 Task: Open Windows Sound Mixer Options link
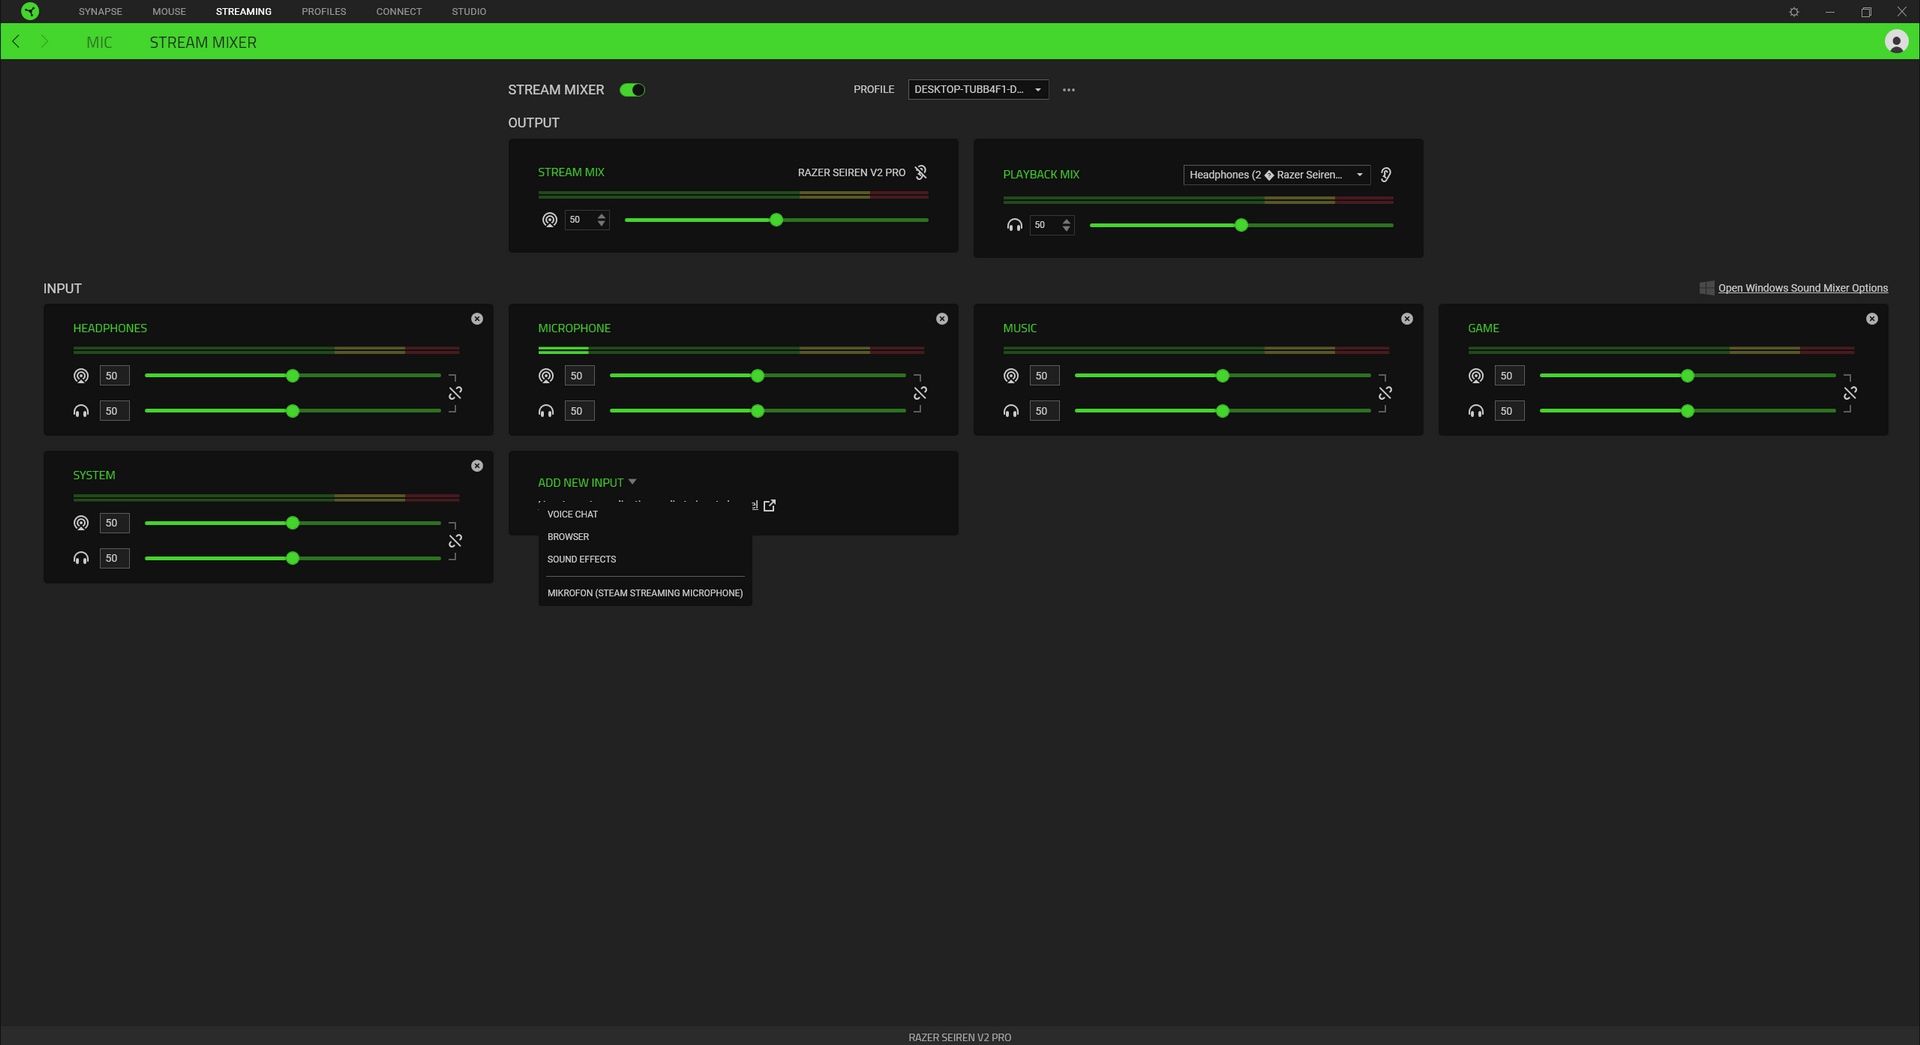[1803, 288]
